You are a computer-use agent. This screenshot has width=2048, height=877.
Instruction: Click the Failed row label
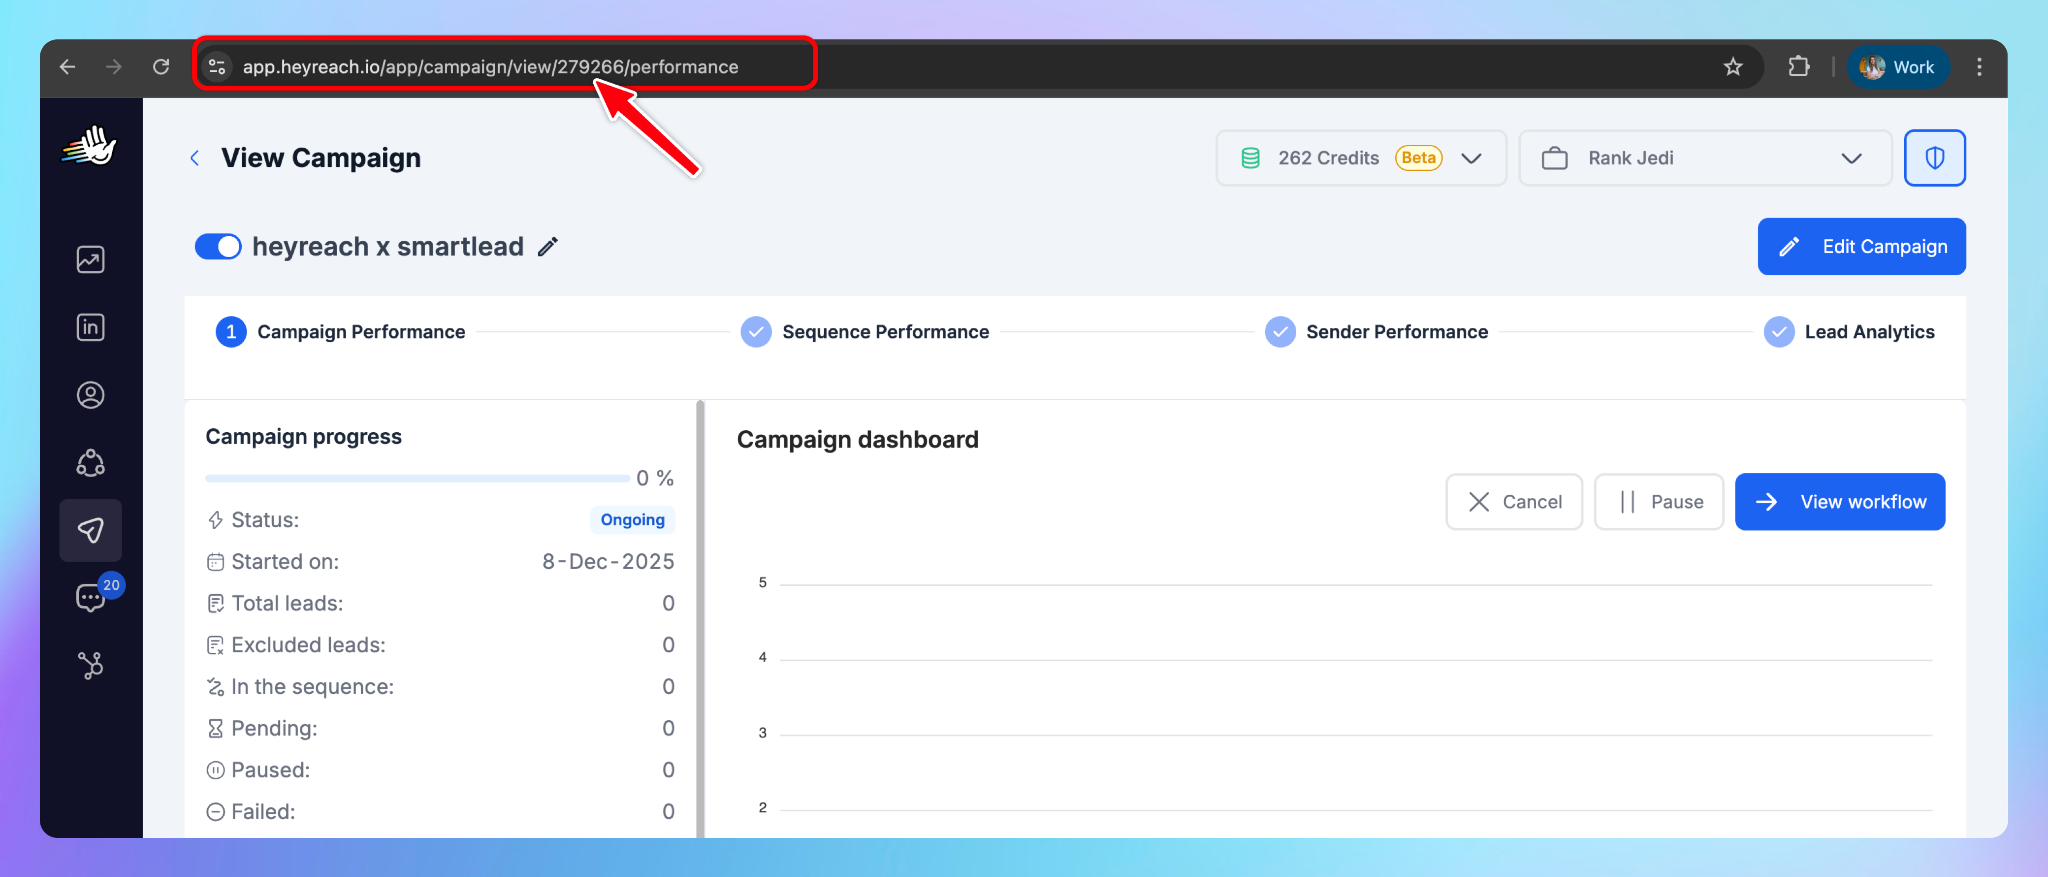tap(263, 812)
